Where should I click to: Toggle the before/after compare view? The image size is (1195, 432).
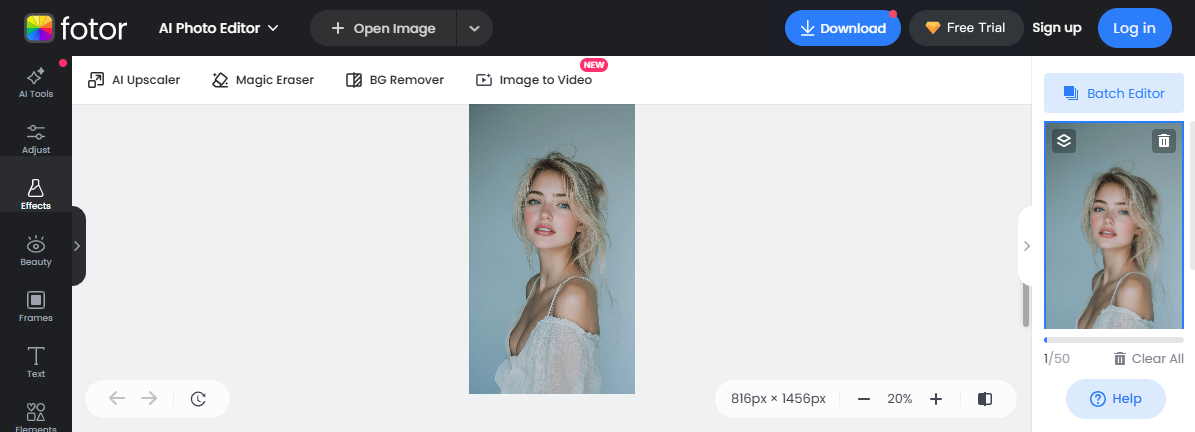point(985,399)
